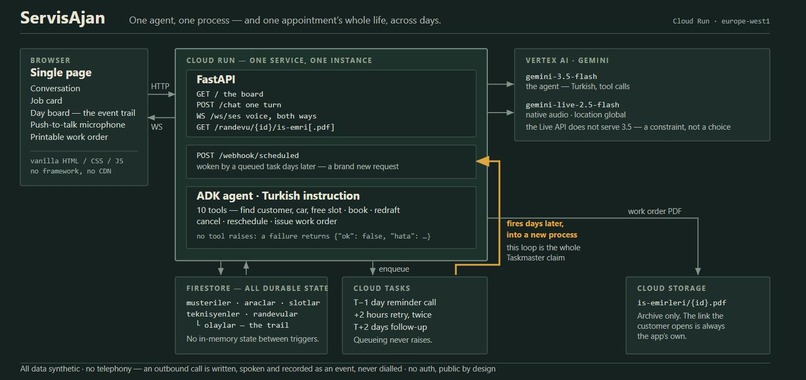Screen dimensions: 806x380
Task: Click 'GET / the board' route
Action: tap(230, 94)
